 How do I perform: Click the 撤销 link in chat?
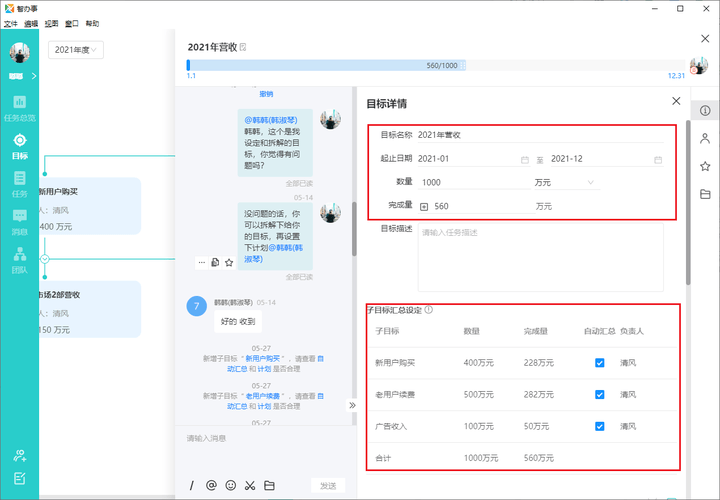tap(267, 94)
